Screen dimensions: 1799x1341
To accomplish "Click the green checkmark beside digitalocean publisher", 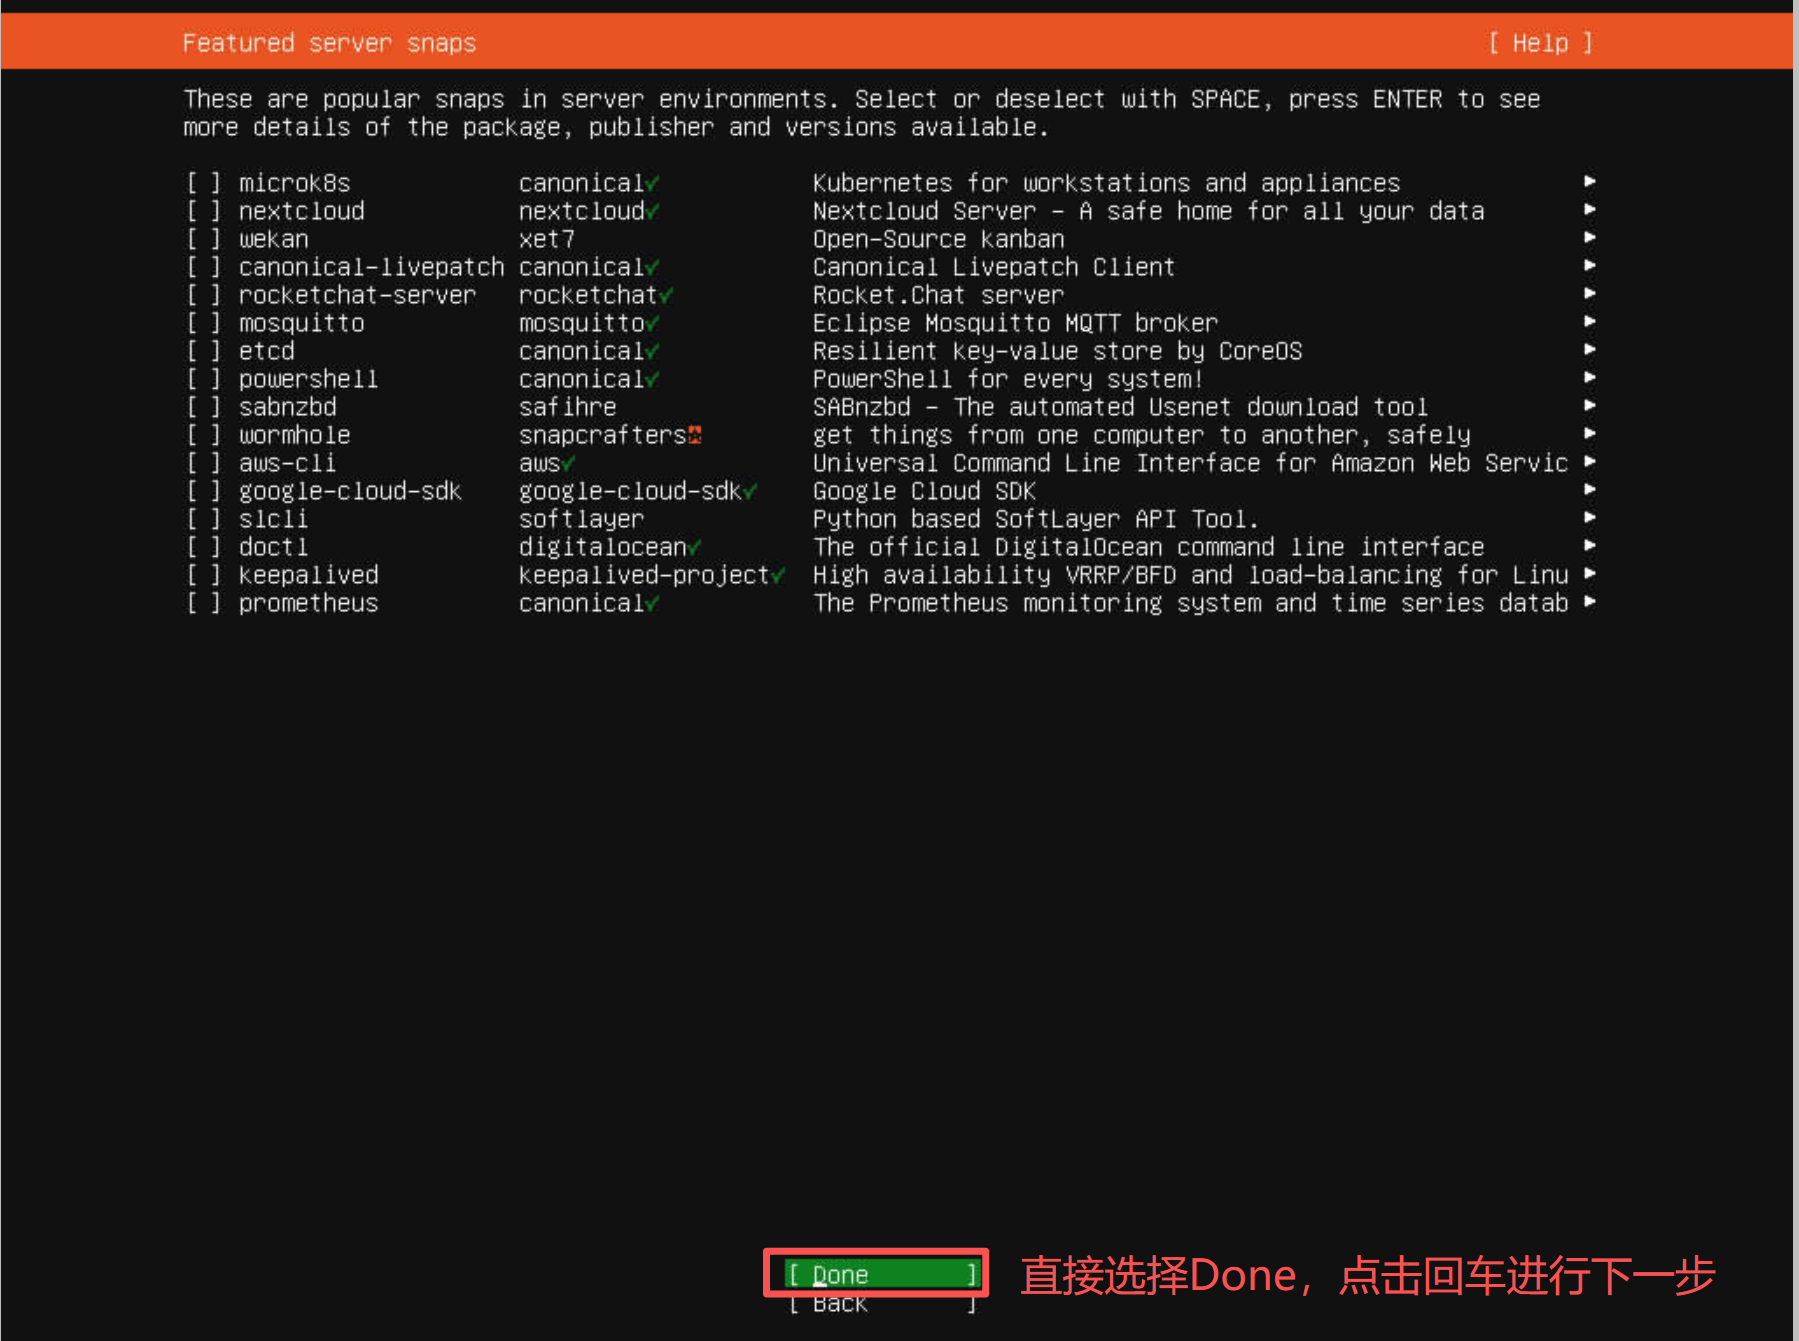I will coord(695,547).
